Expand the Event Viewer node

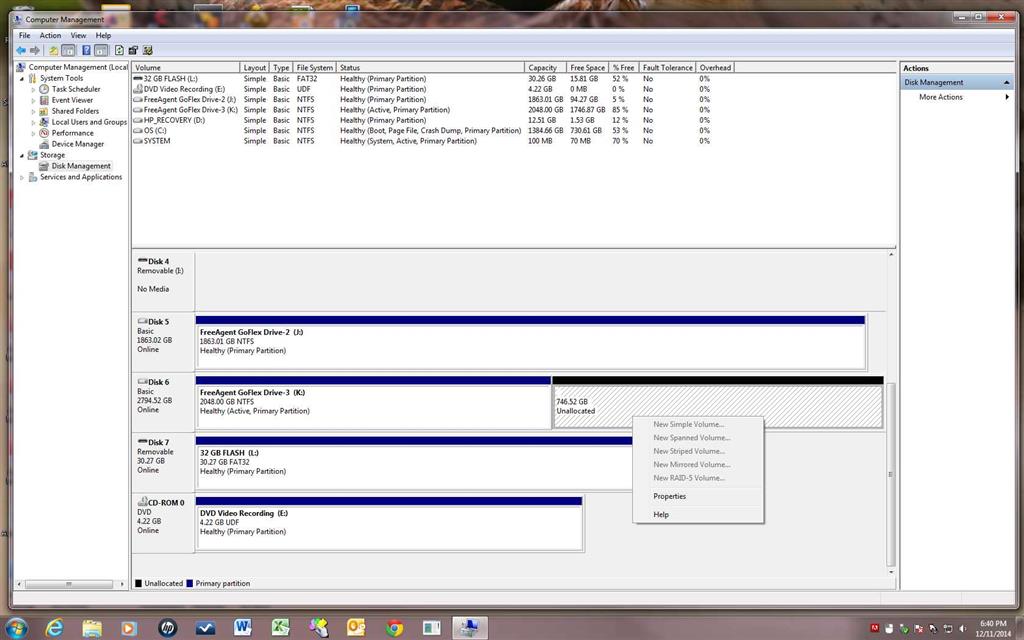33,101
